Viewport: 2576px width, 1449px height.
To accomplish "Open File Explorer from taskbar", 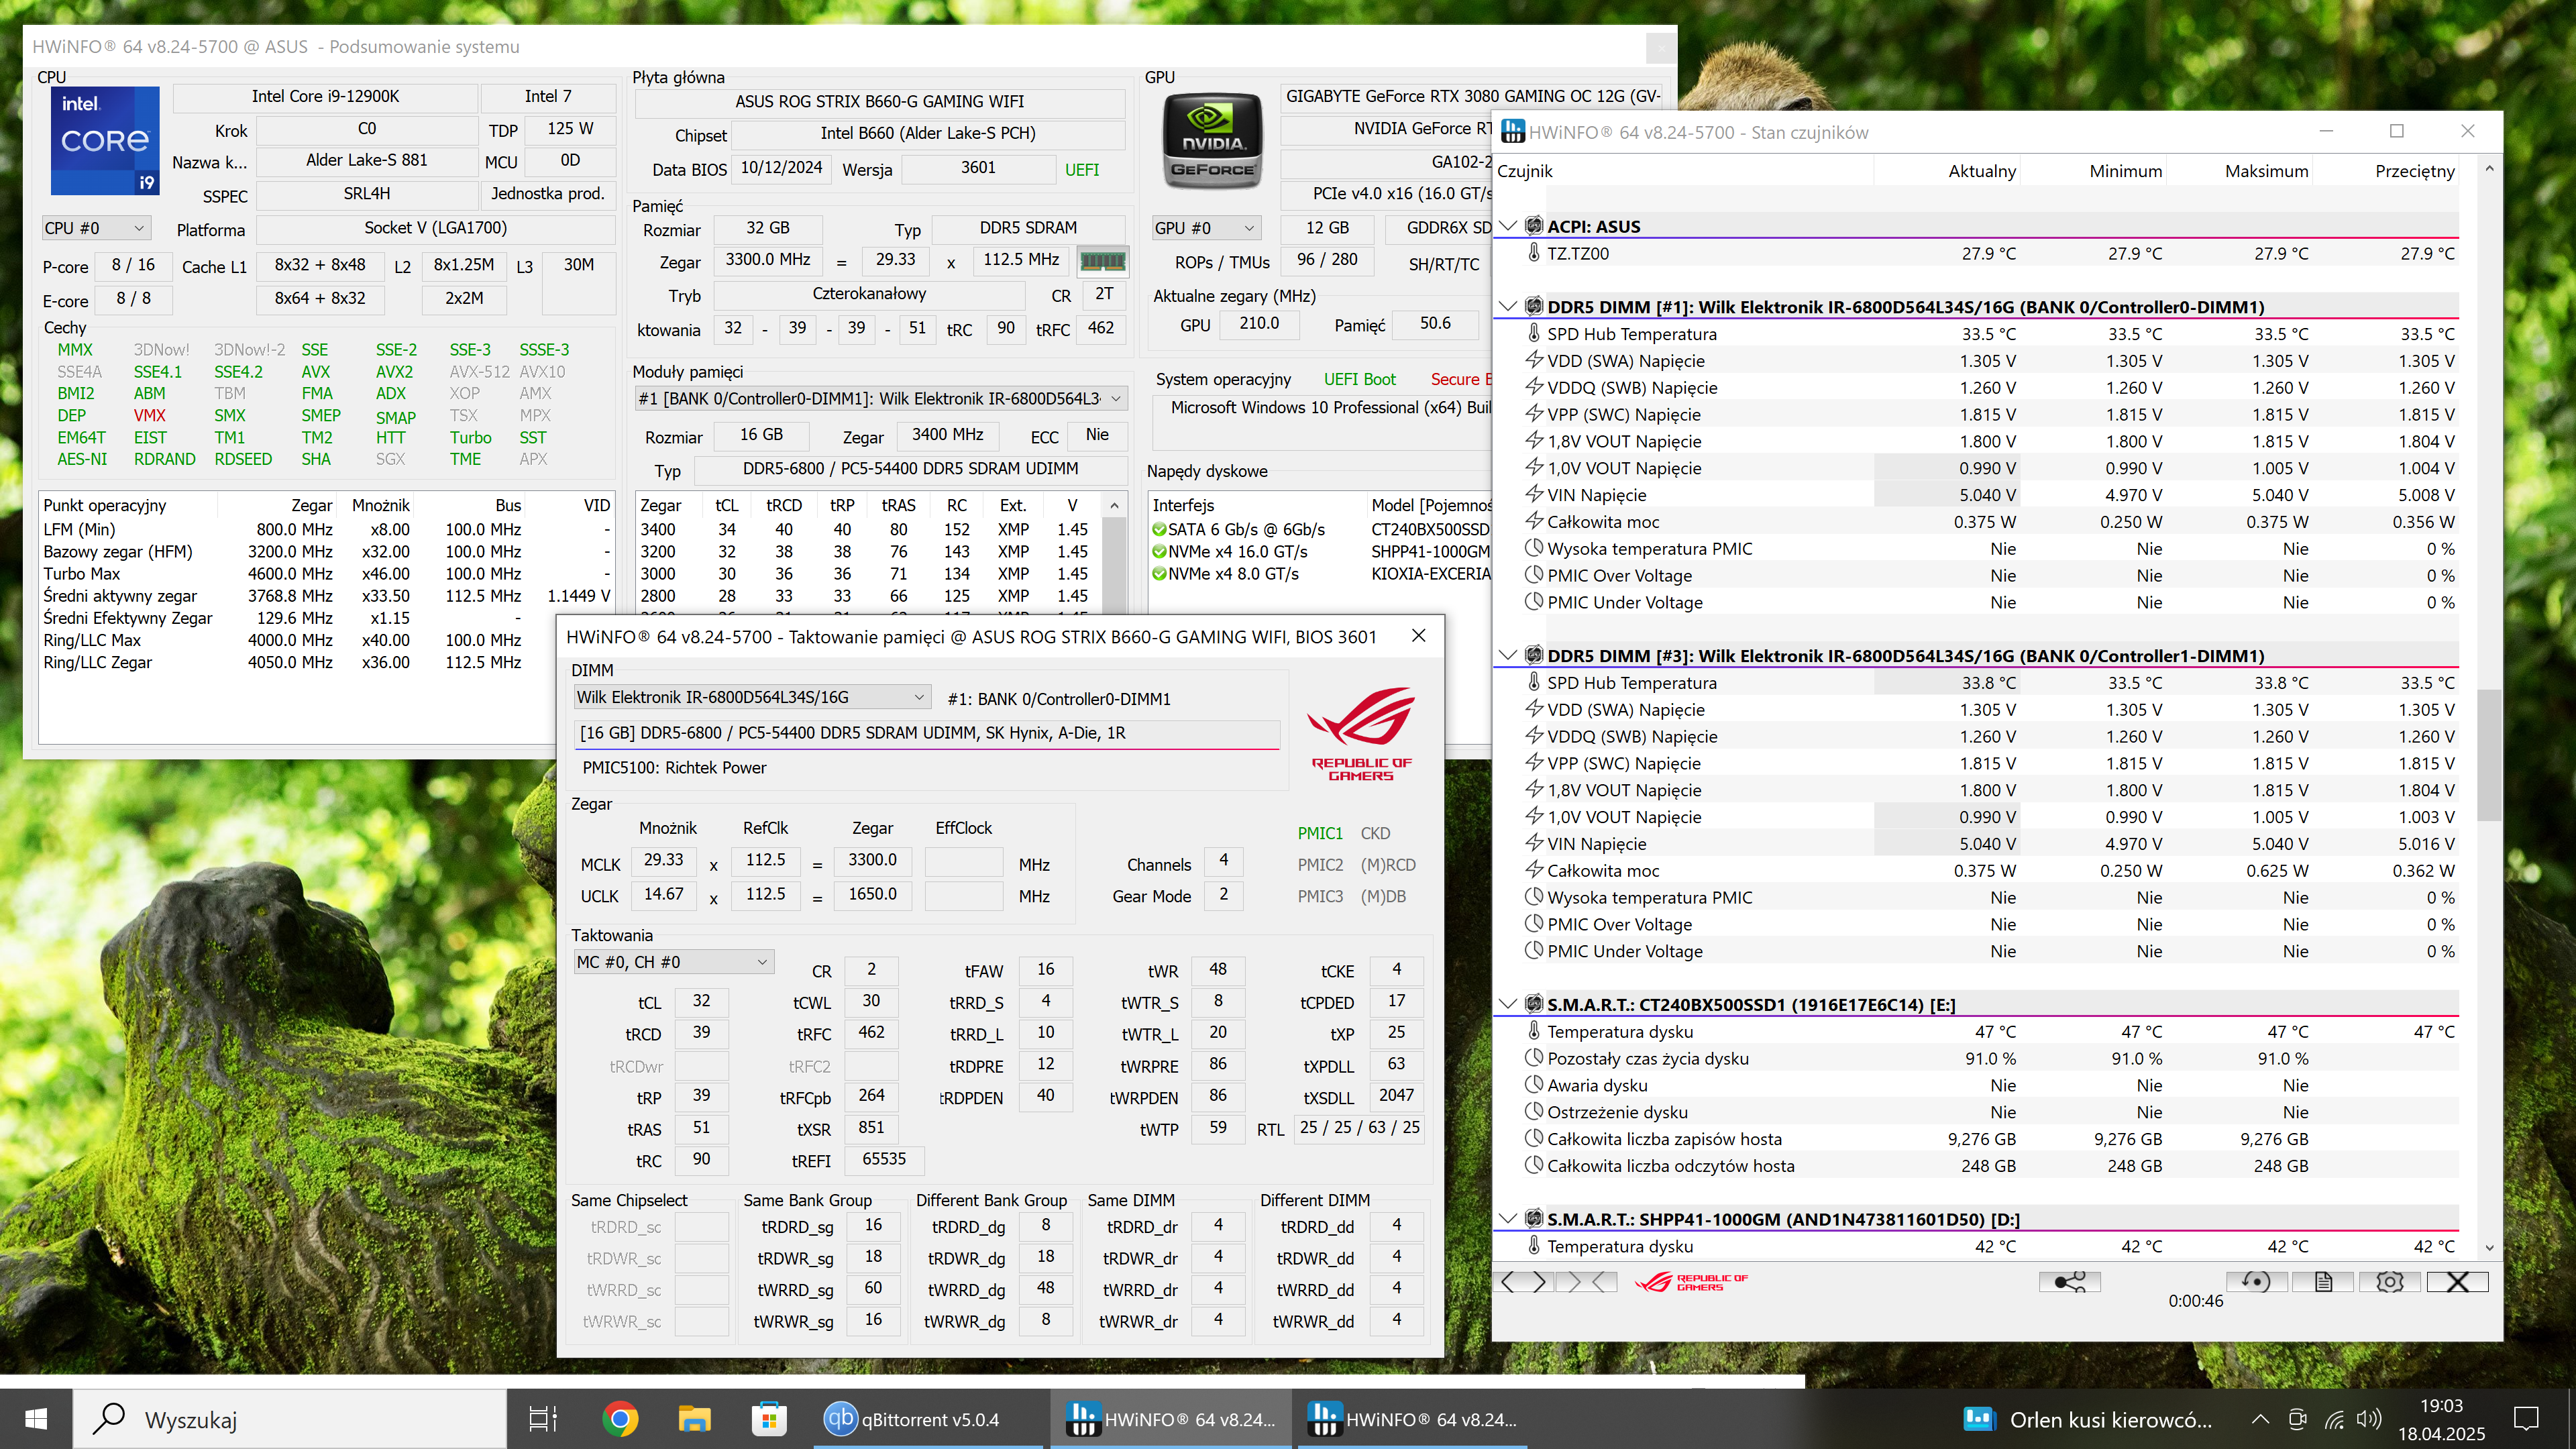I will (694, 1419).
